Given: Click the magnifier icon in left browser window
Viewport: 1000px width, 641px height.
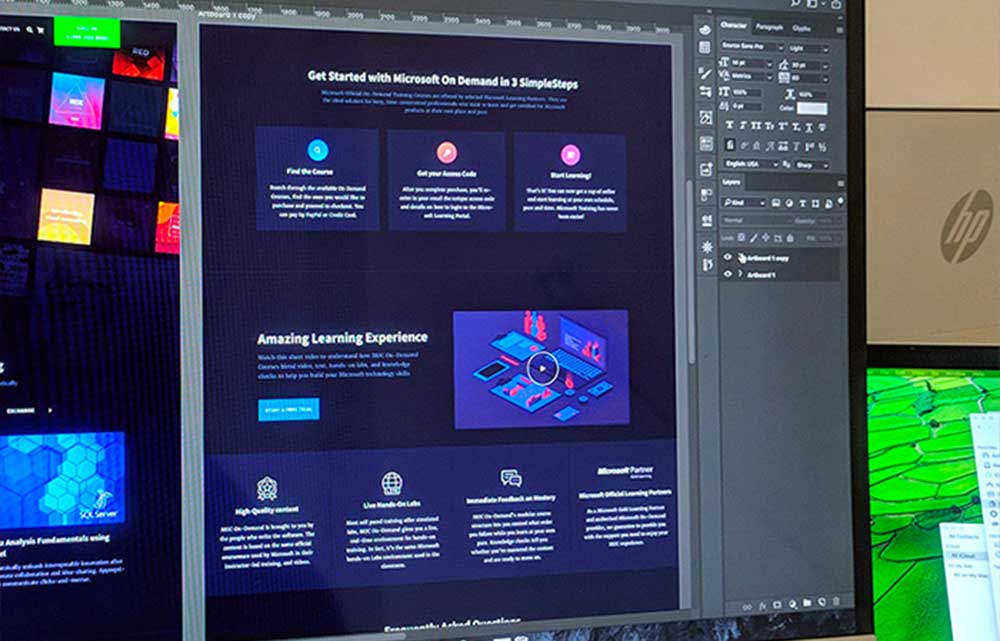Looking at the screenshot, I should [x=29, y=29].
